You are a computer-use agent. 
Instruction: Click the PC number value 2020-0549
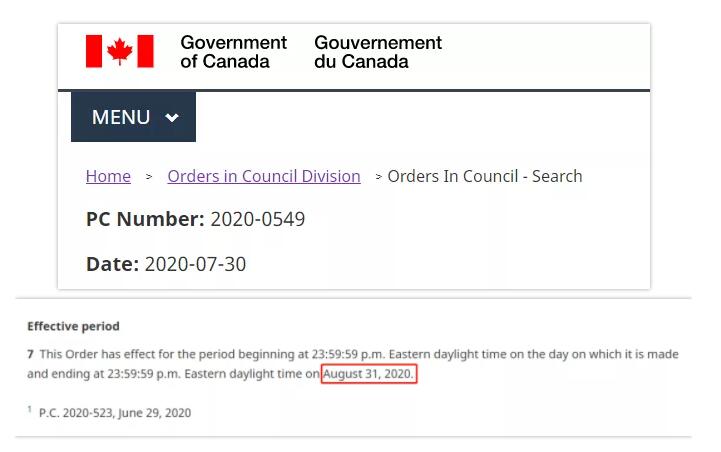tap(257, 219)
